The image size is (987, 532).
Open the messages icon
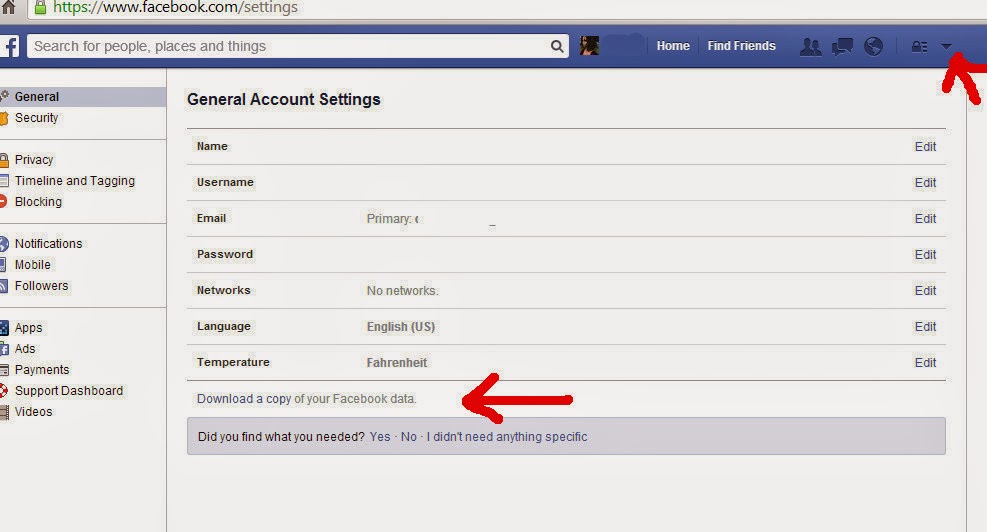[x=842, y=47]
